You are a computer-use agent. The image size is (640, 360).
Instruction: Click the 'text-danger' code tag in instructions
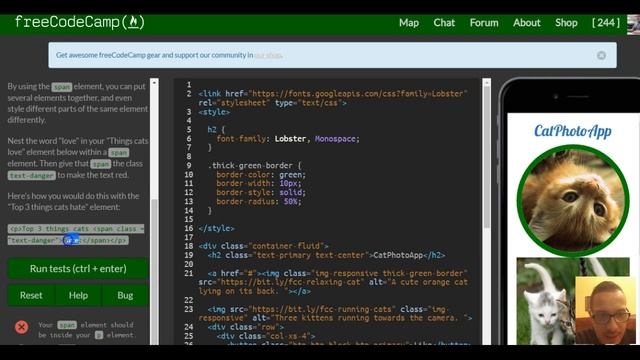pyautogui.click(x=31, y=176)
